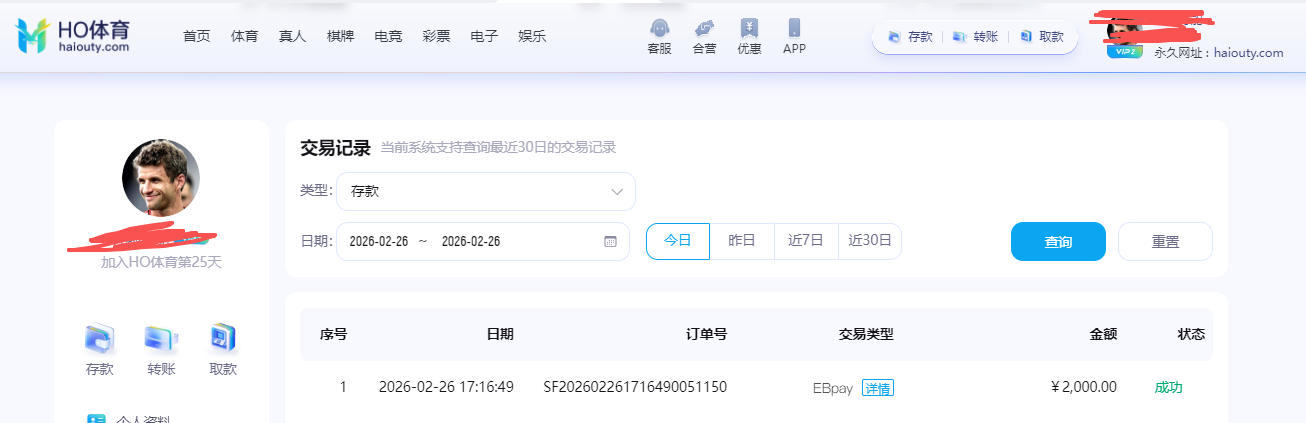The image size is (1306, 423).
Task: Click the blue 查询 search button
Action: point(1058,241)
